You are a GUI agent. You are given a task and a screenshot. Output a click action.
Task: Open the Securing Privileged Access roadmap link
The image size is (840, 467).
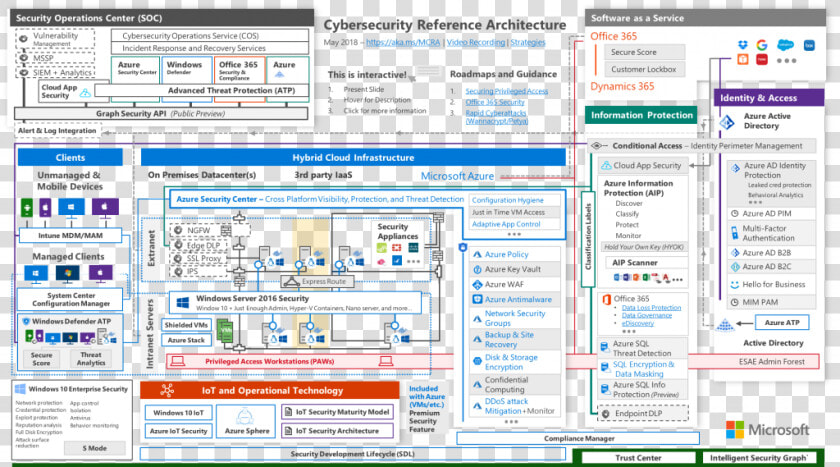point(506,91)
